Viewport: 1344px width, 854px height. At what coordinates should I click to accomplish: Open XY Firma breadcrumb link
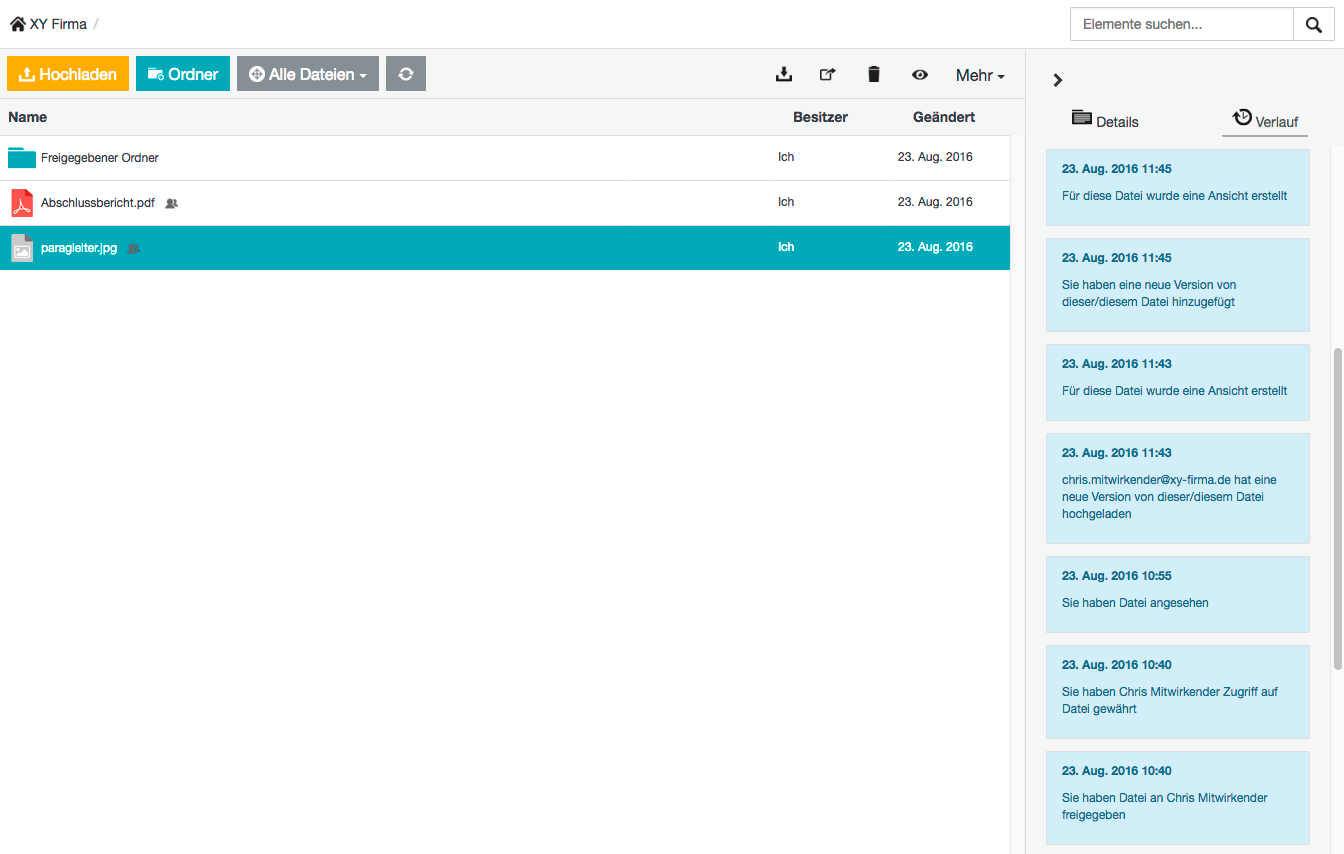[x=58, y=24]
